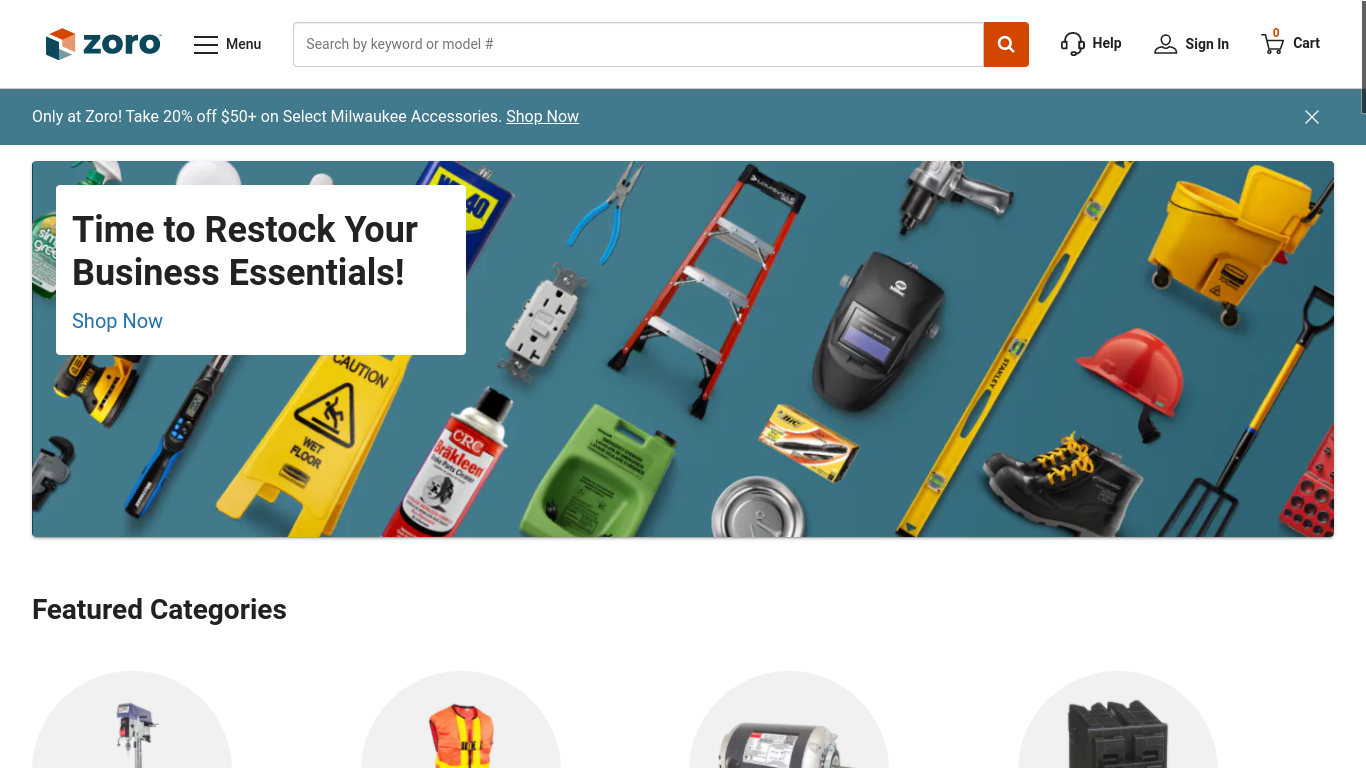Click the Zoro logo
1366x768 pixels.
point(103,44)
